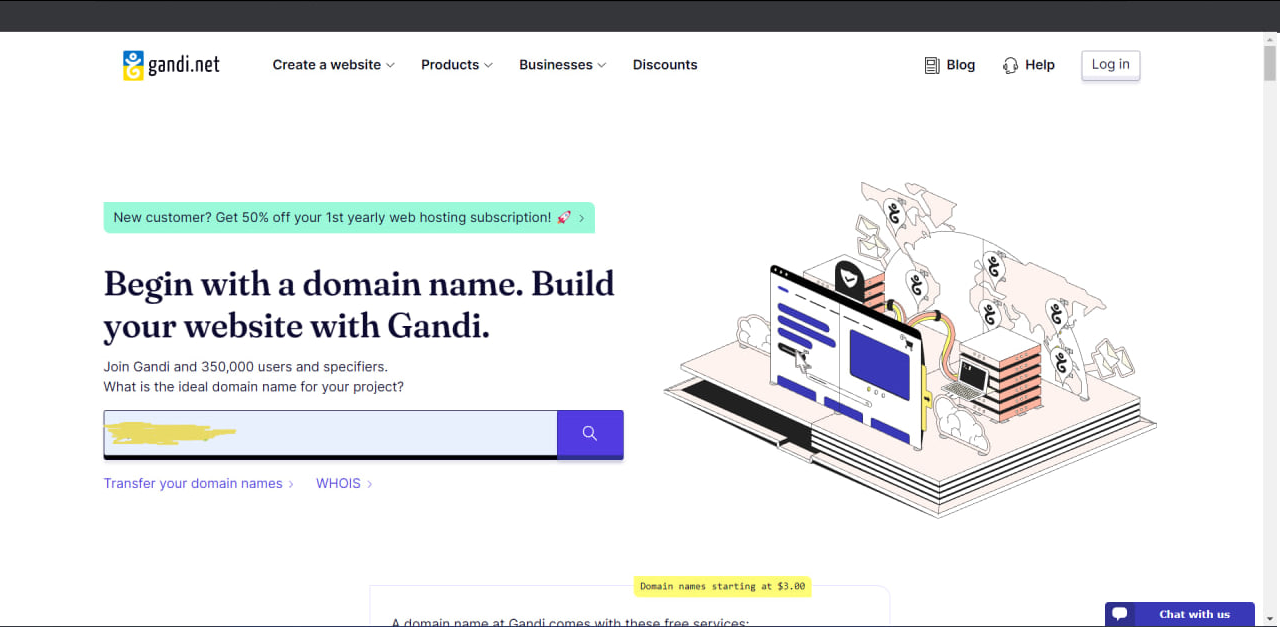Click the gandi.net logo
Screen dimensions: 1280x627
click(171, 65)
